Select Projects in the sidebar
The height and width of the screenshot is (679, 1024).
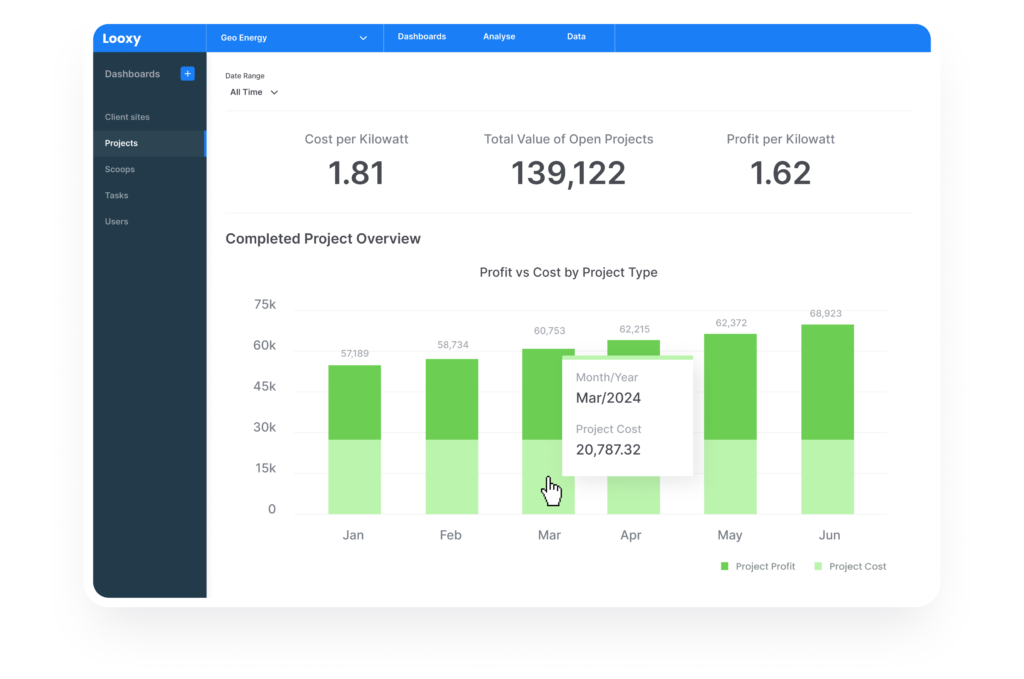121,143
